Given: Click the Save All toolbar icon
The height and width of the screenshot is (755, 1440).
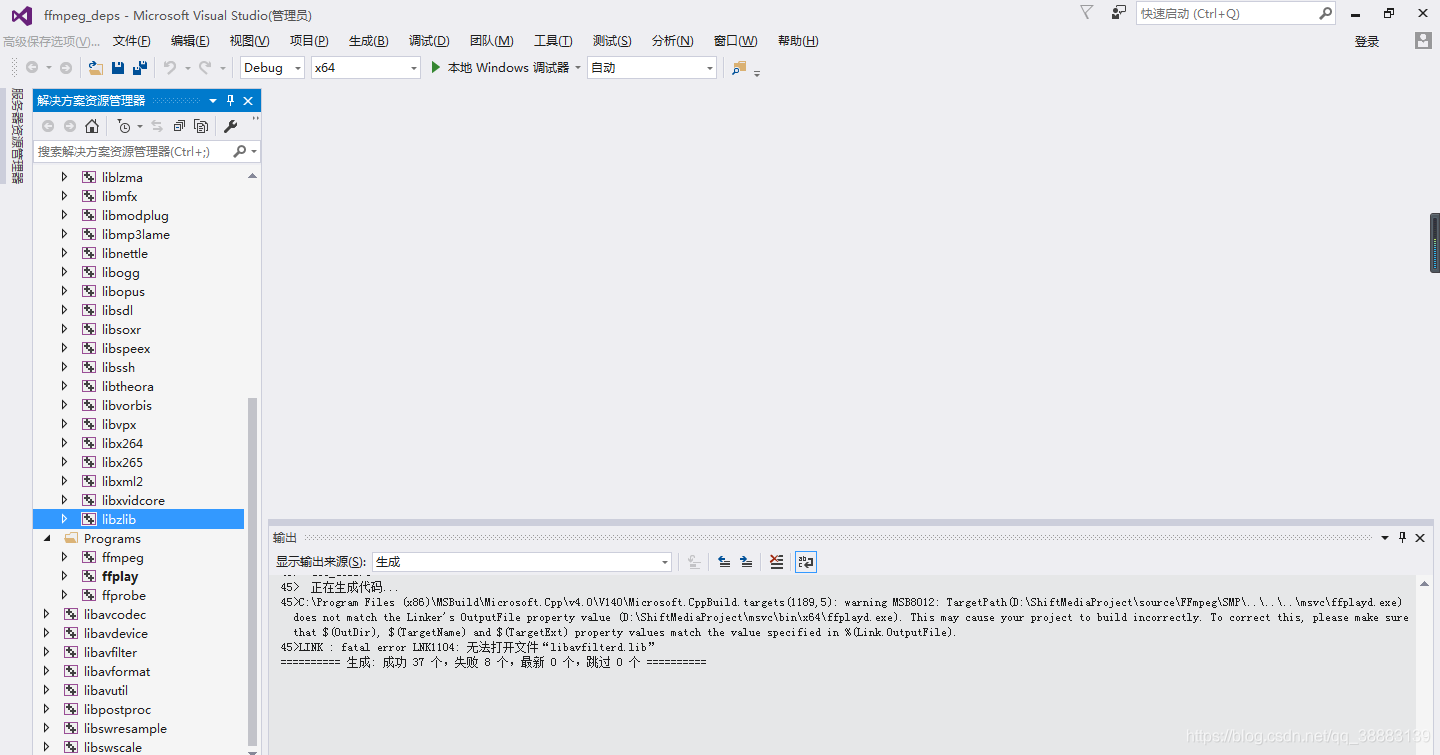Looking at the screenshot, I should coord(140,68).
